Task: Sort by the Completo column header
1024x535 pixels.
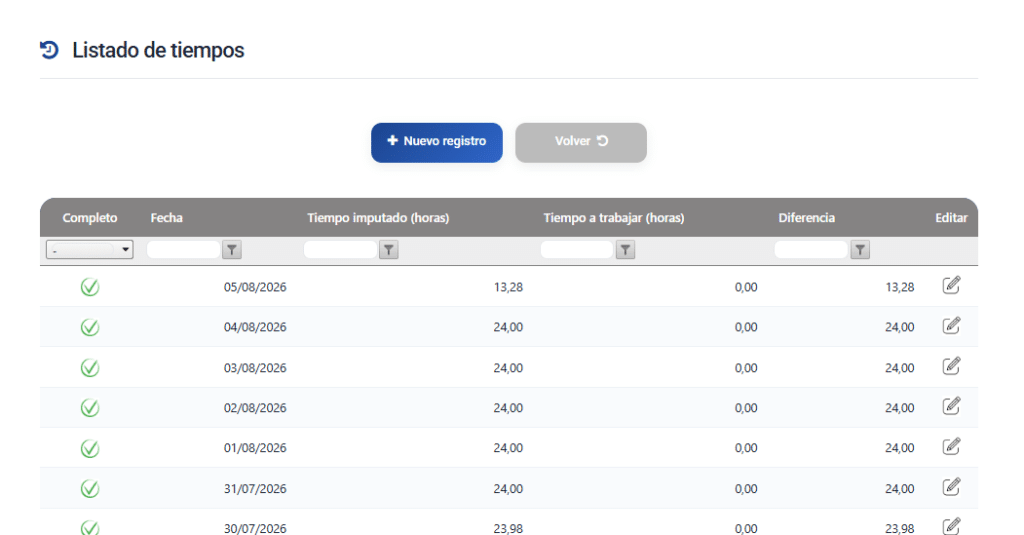Action: (89, 218)
